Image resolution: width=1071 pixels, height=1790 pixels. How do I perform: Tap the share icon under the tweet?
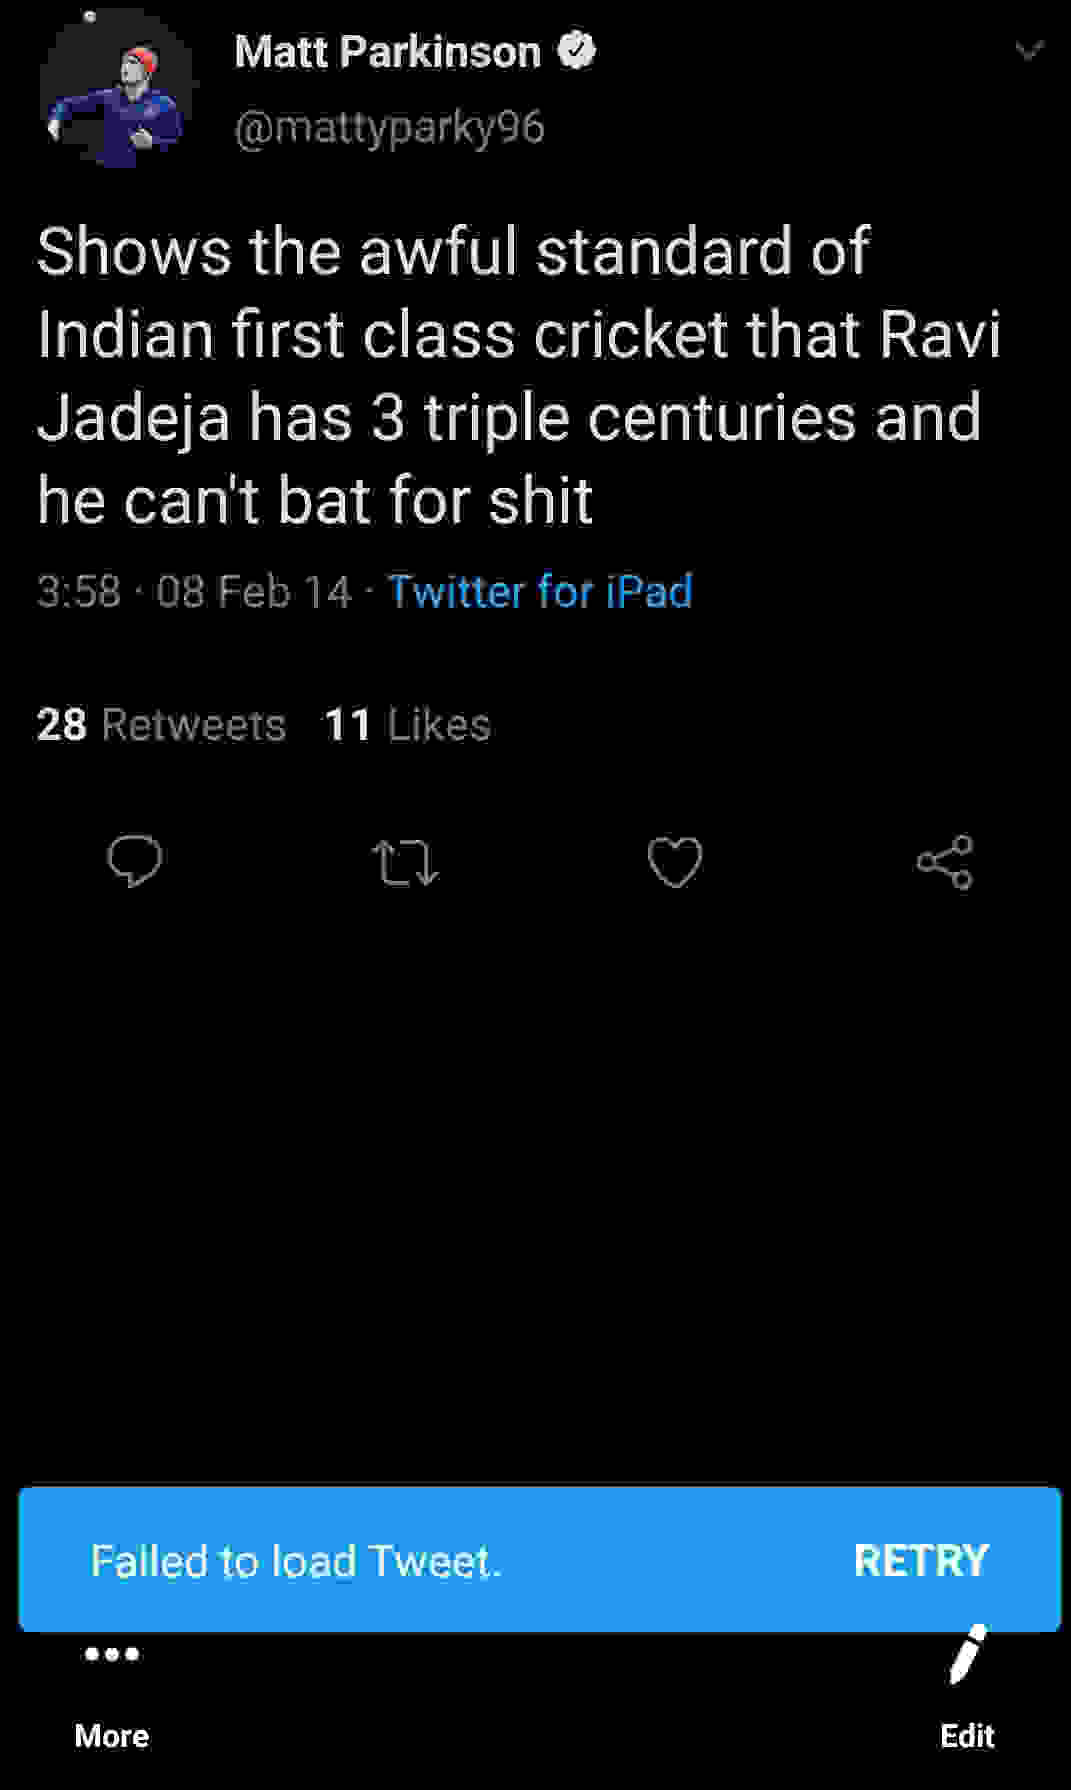coord(945,862)
